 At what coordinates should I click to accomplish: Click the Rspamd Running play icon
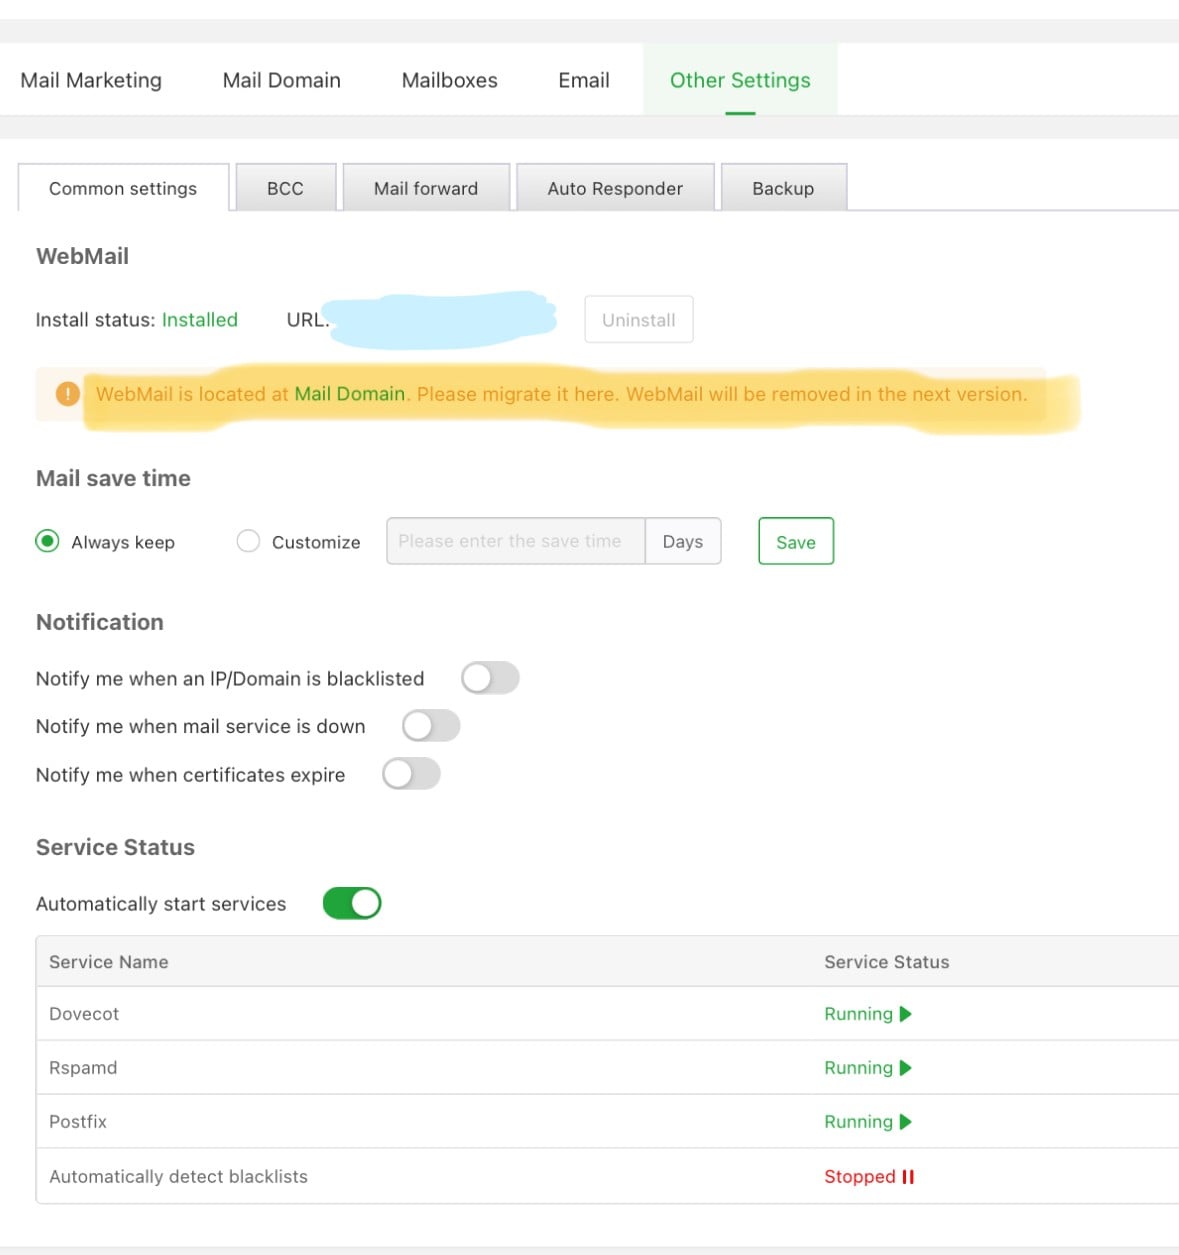tap(906, 1068)
